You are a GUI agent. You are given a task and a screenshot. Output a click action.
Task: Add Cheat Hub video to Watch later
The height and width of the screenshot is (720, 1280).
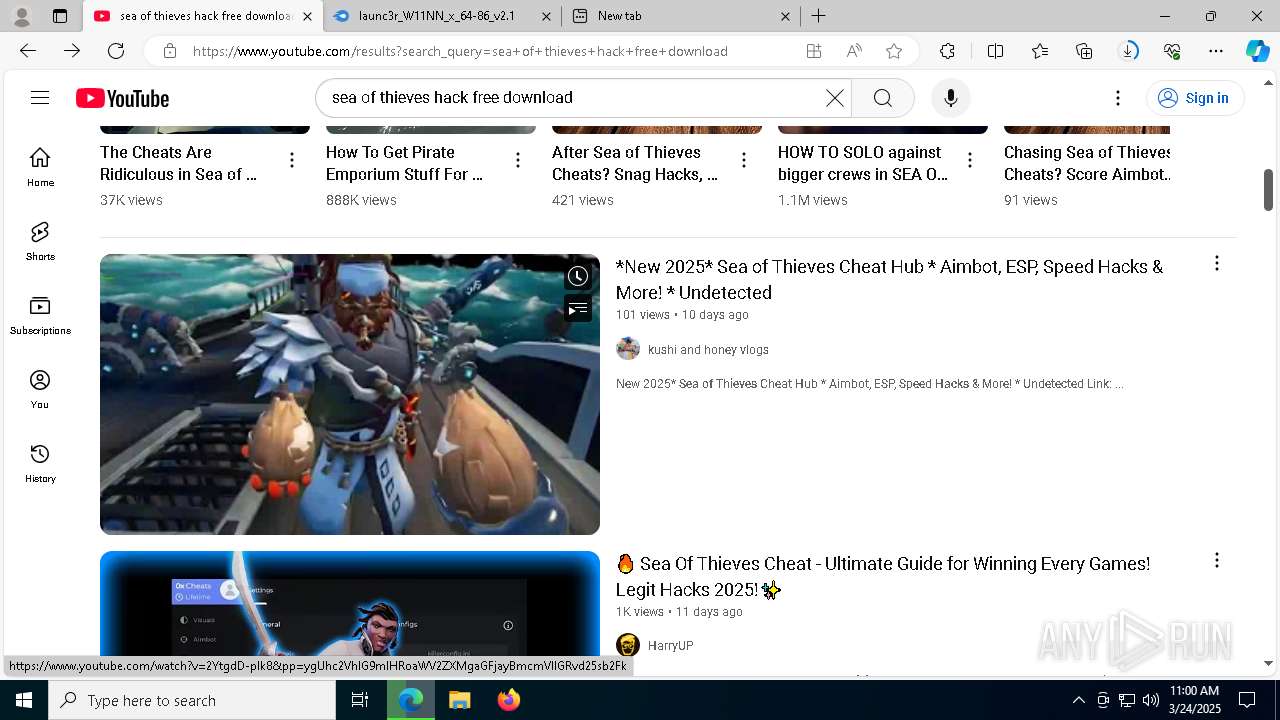(578, 276)
